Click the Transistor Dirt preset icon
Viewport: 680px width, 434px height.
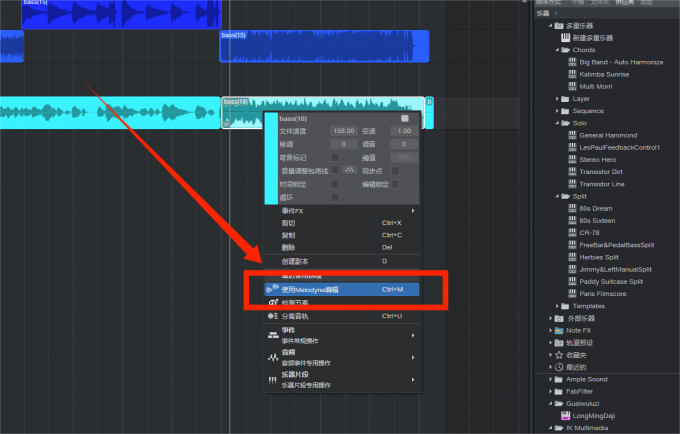(572, 172)
